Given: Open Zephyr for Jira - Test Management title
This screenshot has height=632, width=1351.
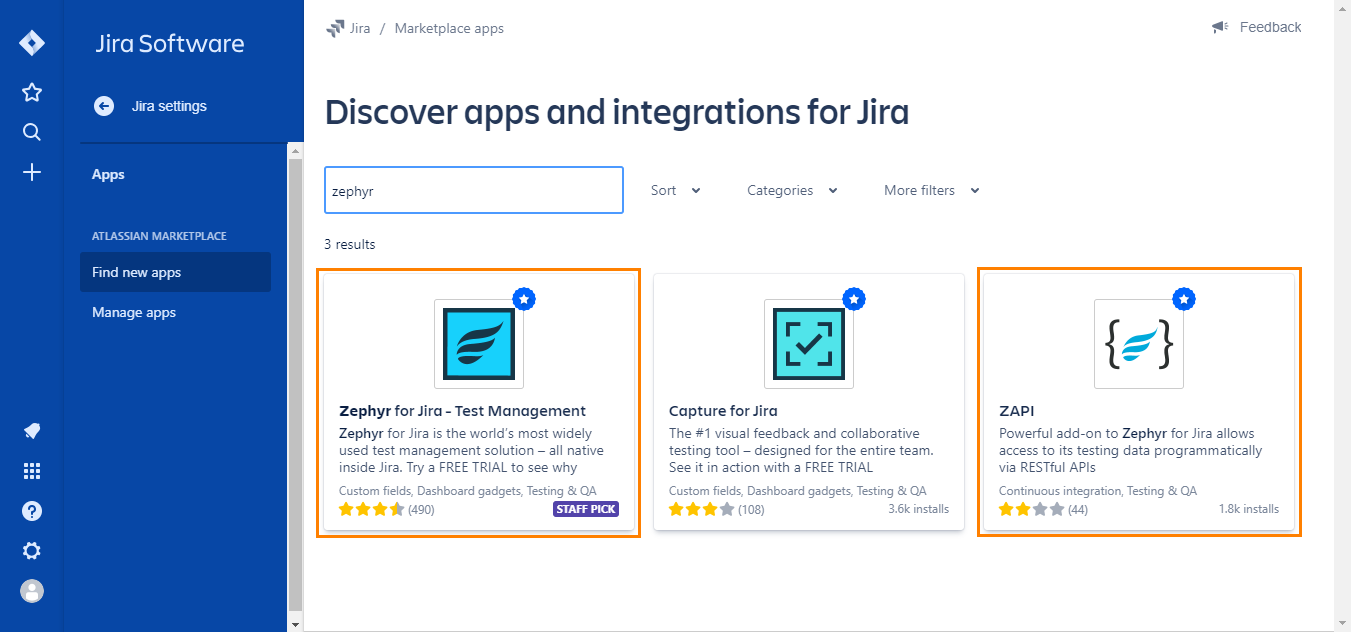Looking at the screenshot, I should point(462,411).
